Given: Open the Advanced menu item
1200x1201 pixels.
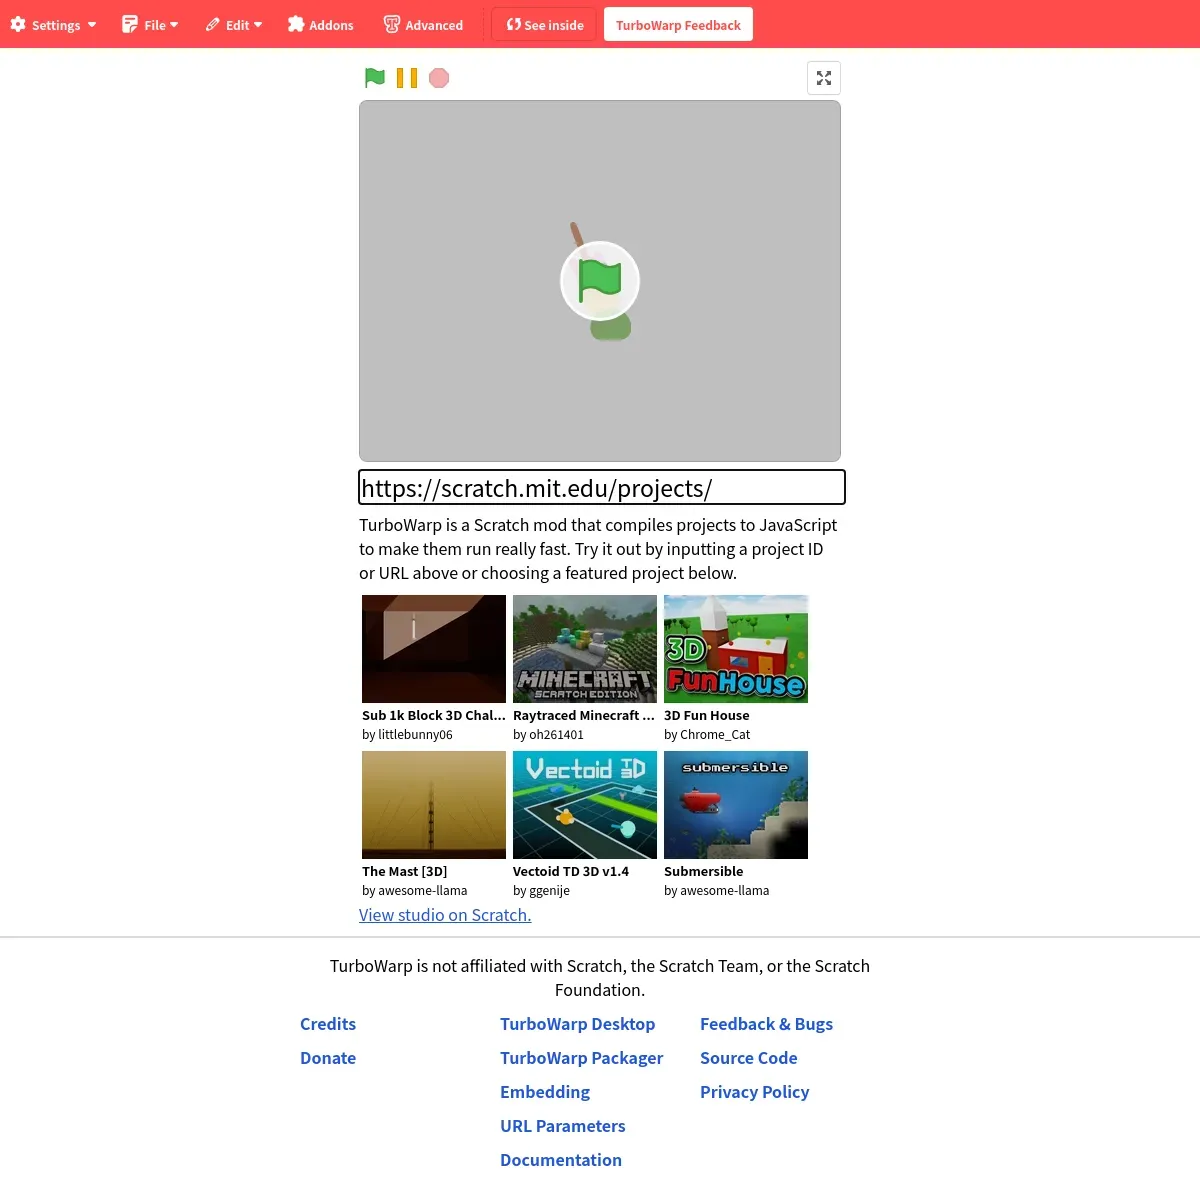Looking at the screenshot, I should click(424, 24).
